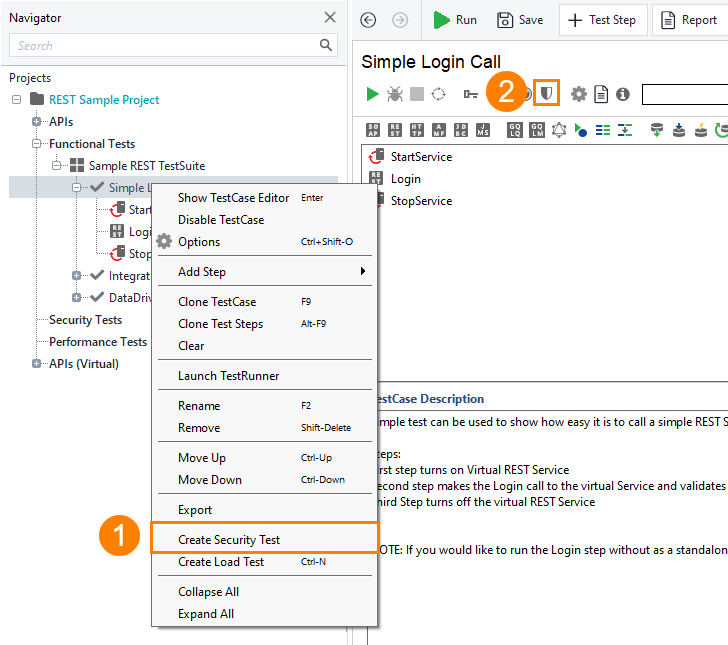Expand the APIs tree node

click(x=36, y=122)
